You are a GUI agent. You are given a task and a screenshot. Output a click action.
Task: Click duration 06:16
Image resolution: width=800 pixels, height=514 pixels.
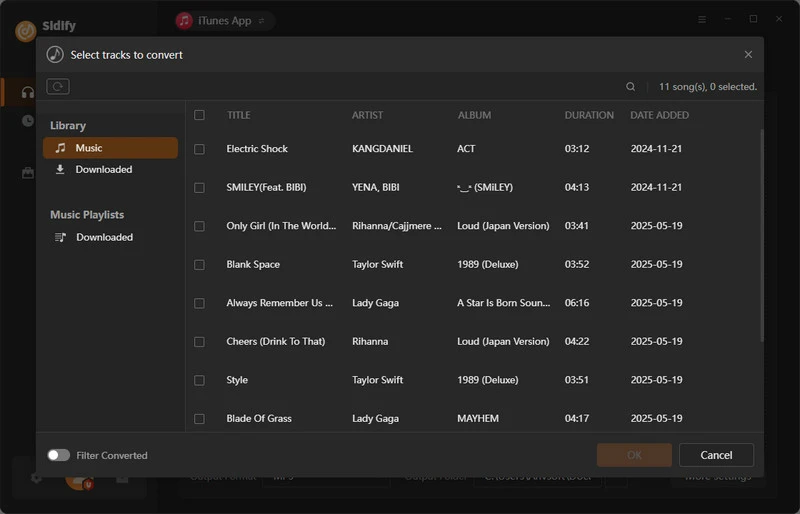pos(577,303)
